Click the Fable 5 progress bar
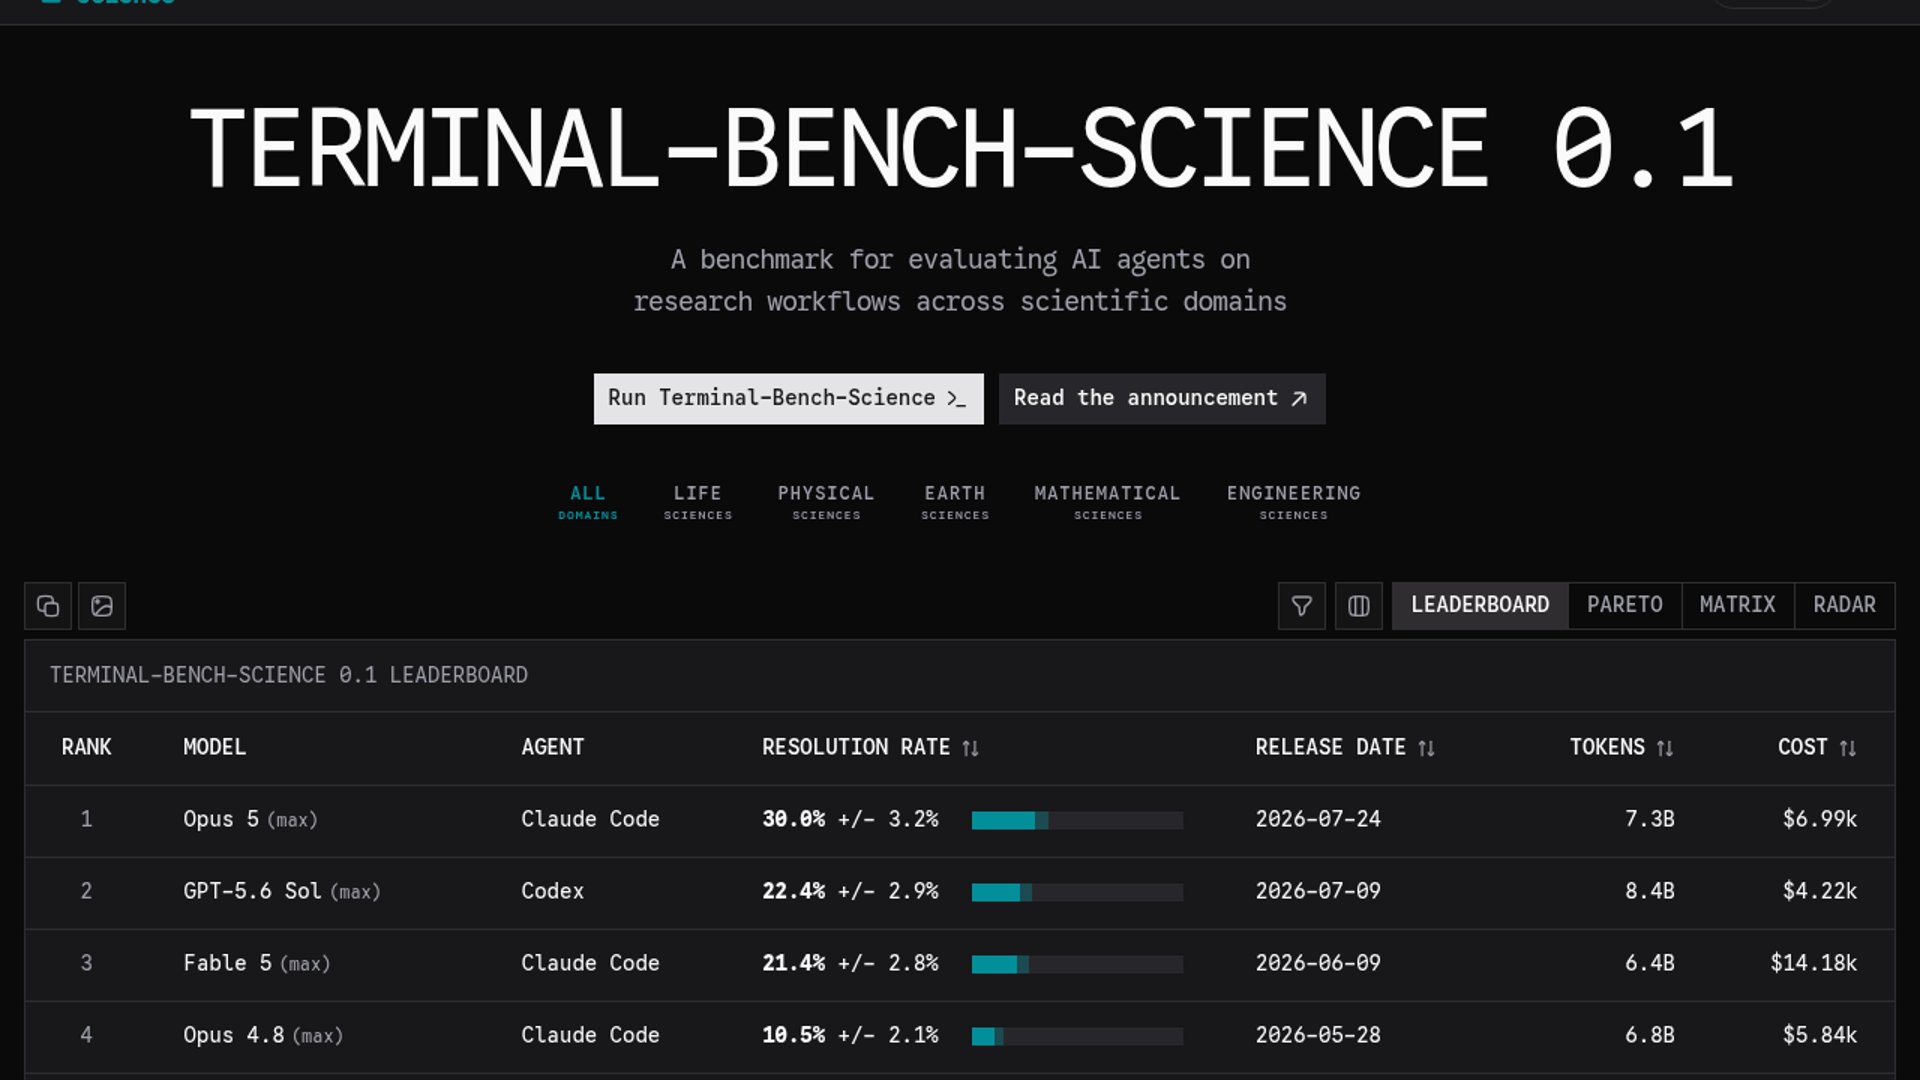Viewport: 1920px width, 1080px height. pos(1077,965)
